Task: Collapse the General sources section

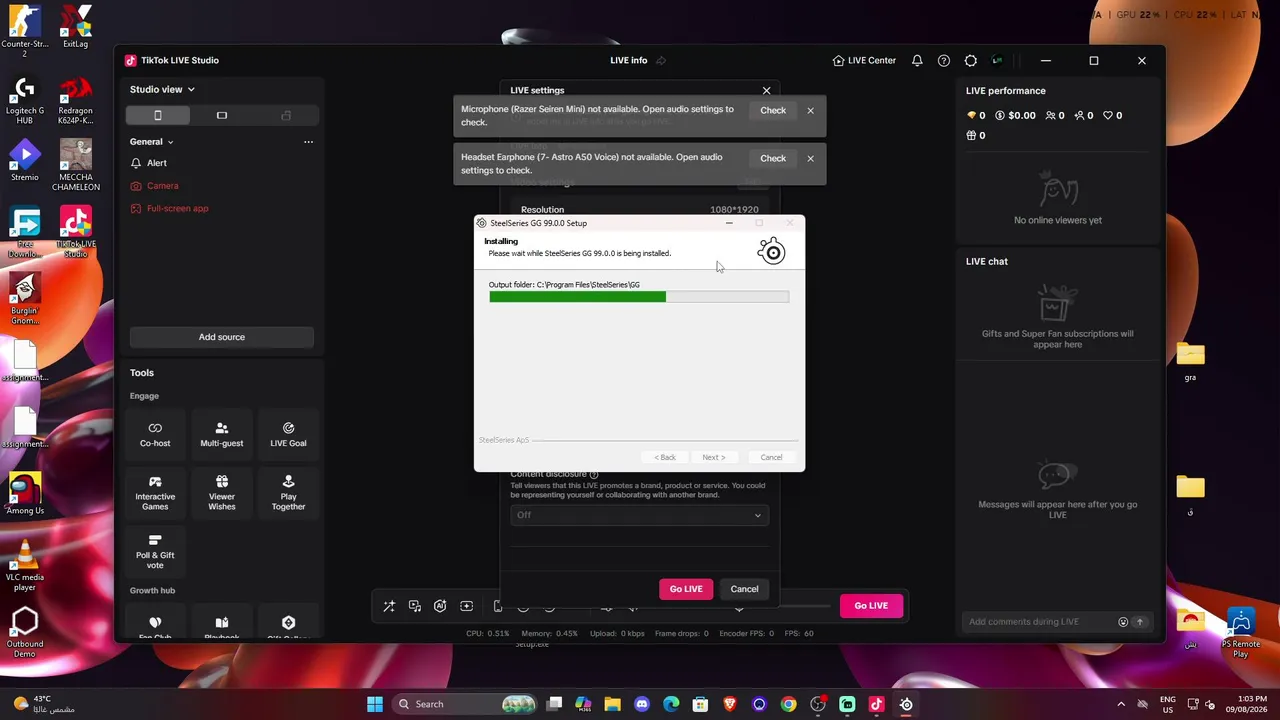Action: (152, 142)
